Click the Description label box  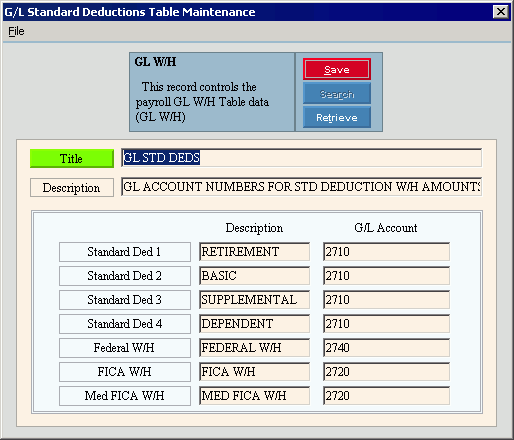[72, 188]
